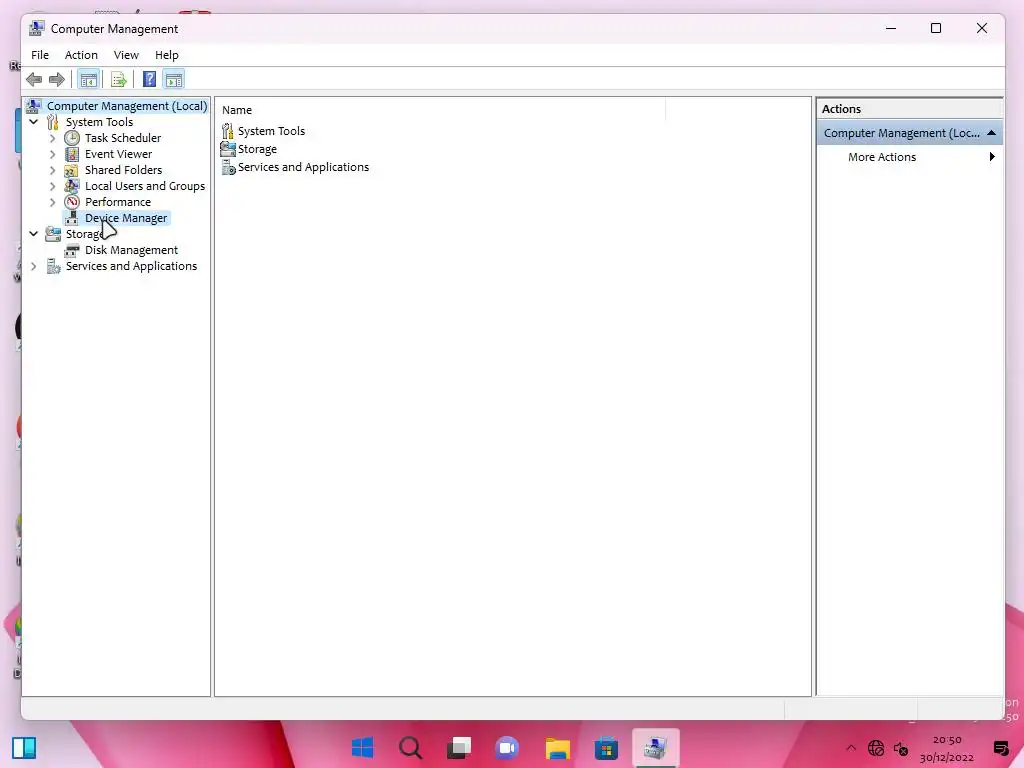Click the Performance gauge icon
This screenshot has height=768, width=1024.
(x=72, y=202)
